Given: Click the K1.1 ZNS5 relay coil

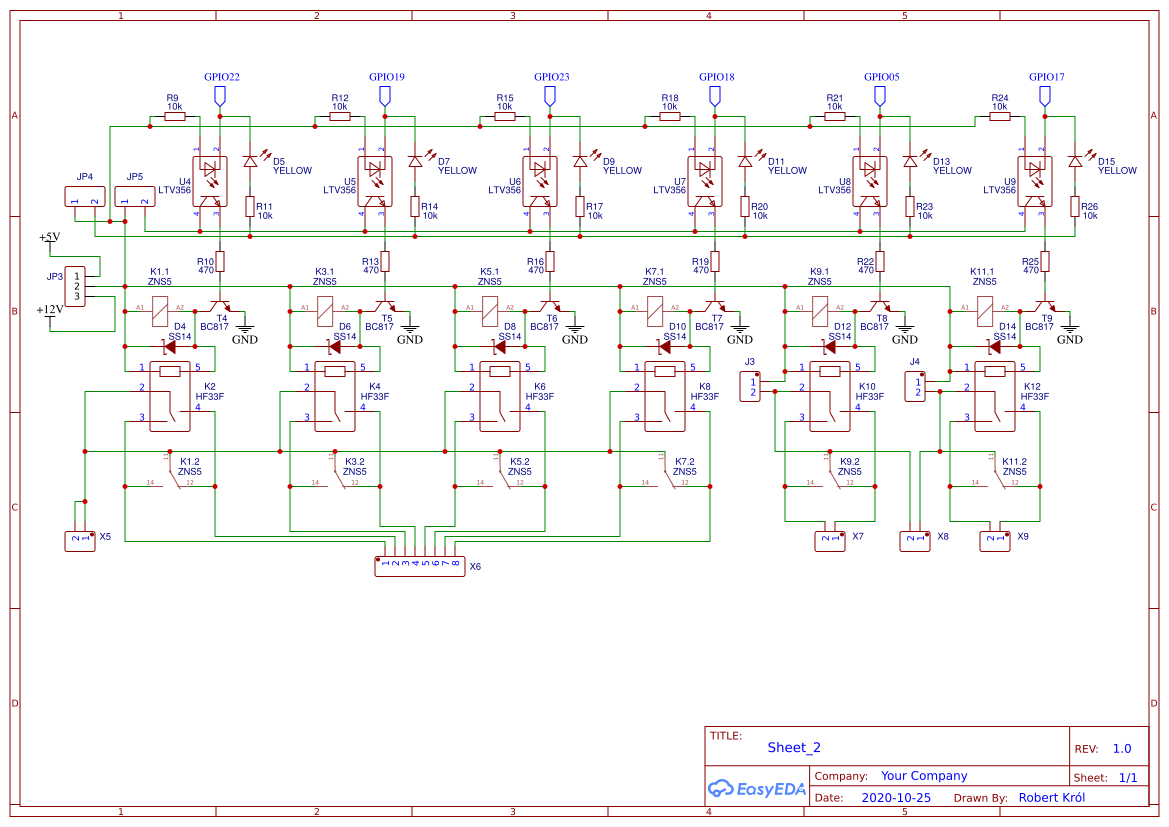Looking at the screenshot, I should click(x=160, y=314).
